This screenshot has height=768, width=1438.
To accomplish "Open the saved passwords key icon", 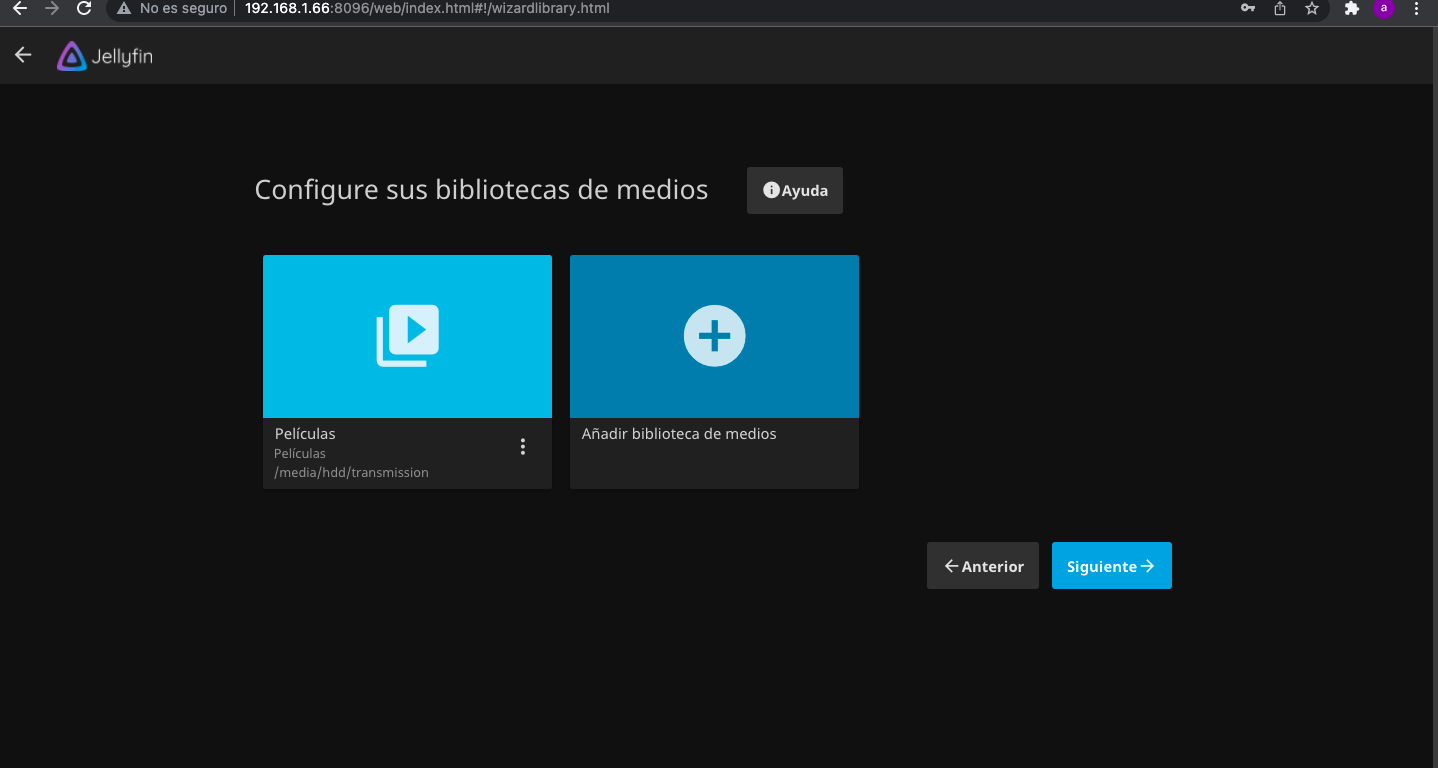I will 1248,8.
